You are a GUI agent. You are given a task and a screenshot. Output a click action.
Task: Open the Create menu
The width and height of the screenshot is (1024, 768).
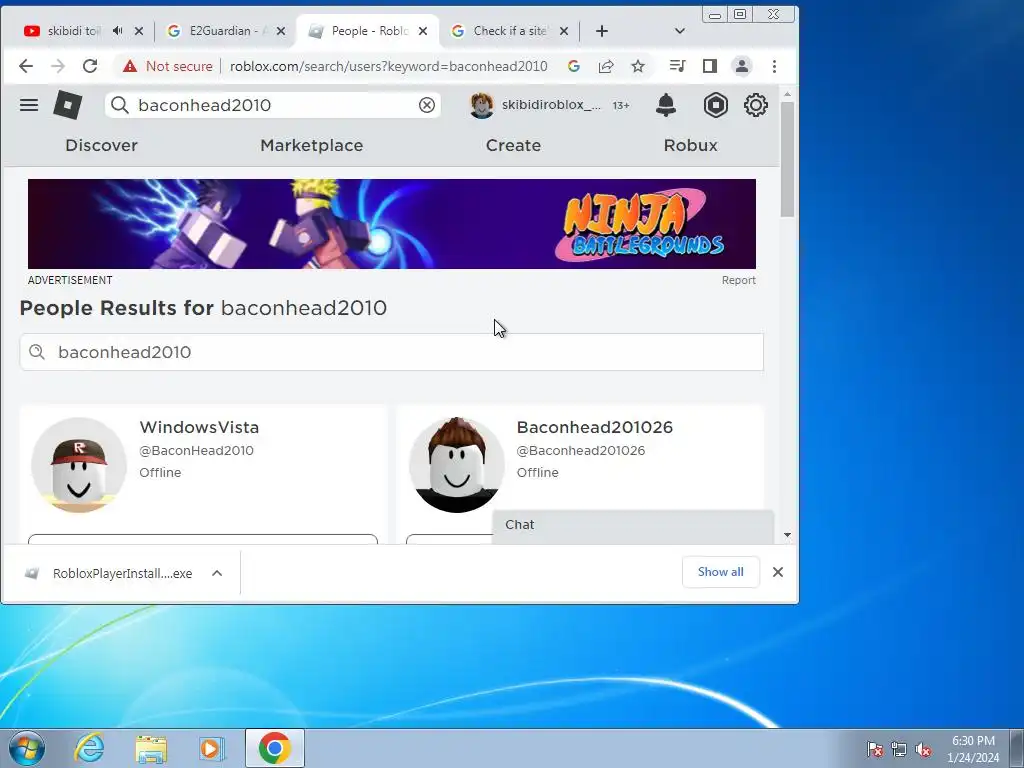click(x=513, y=145)
